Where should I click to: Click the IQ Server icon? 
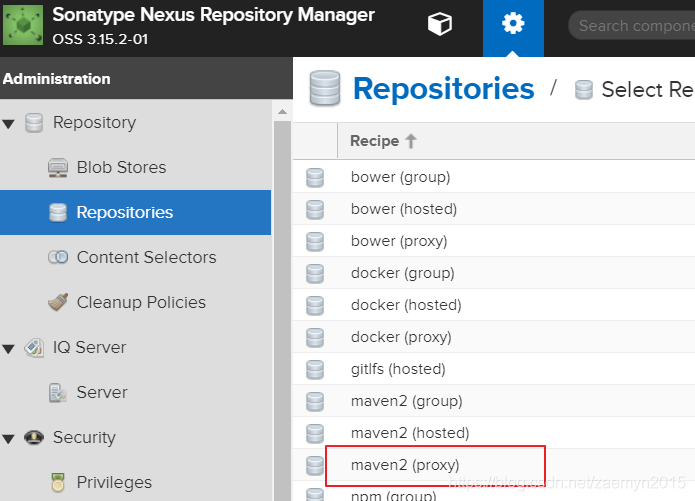pyautogui.click(x=34, y=348)
